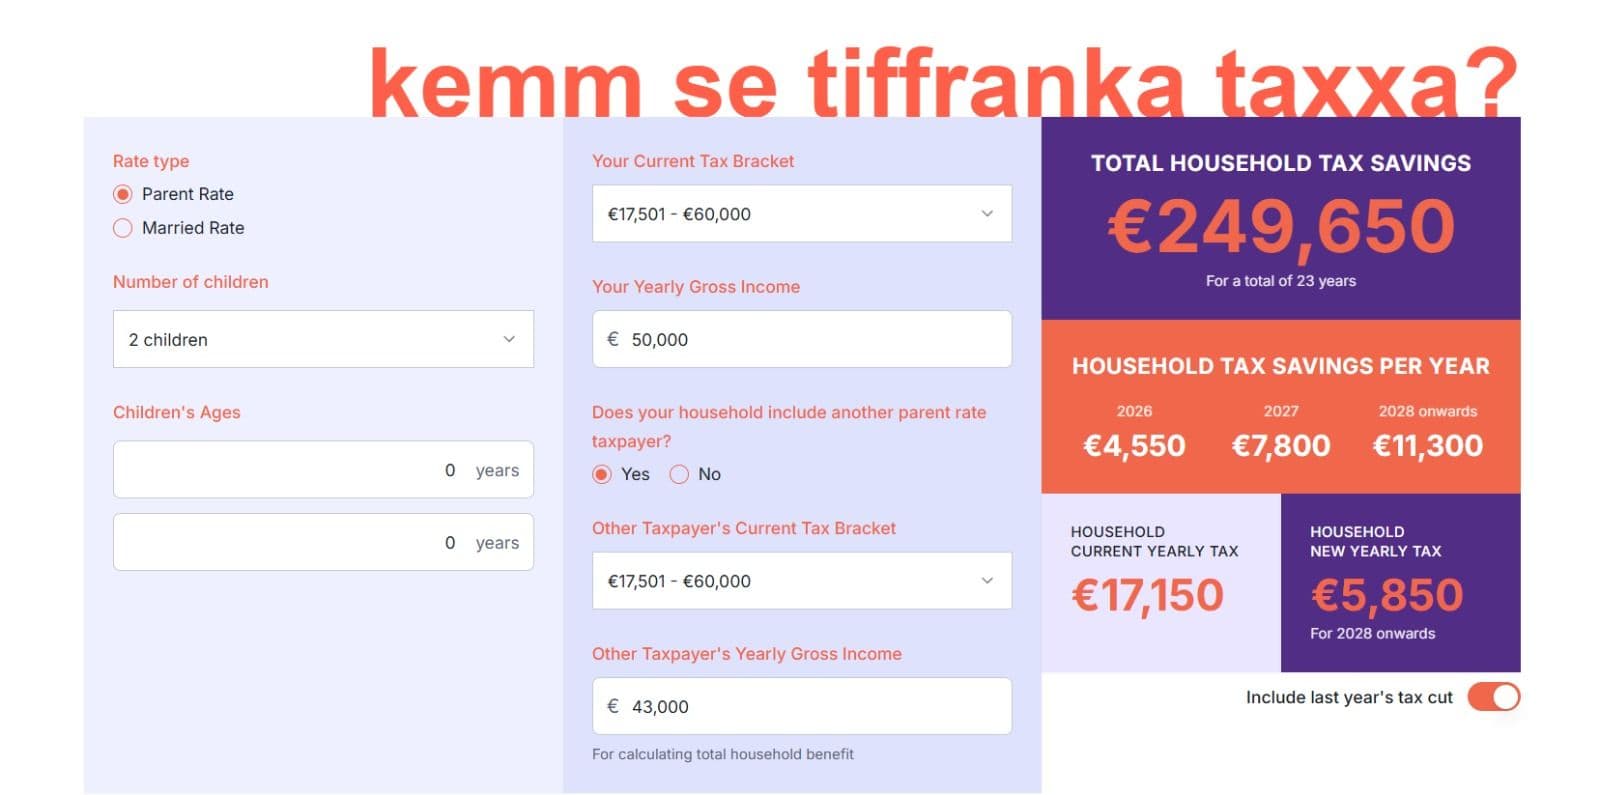
Task: Open the Number of children dropdown
Action: point(323,339)
